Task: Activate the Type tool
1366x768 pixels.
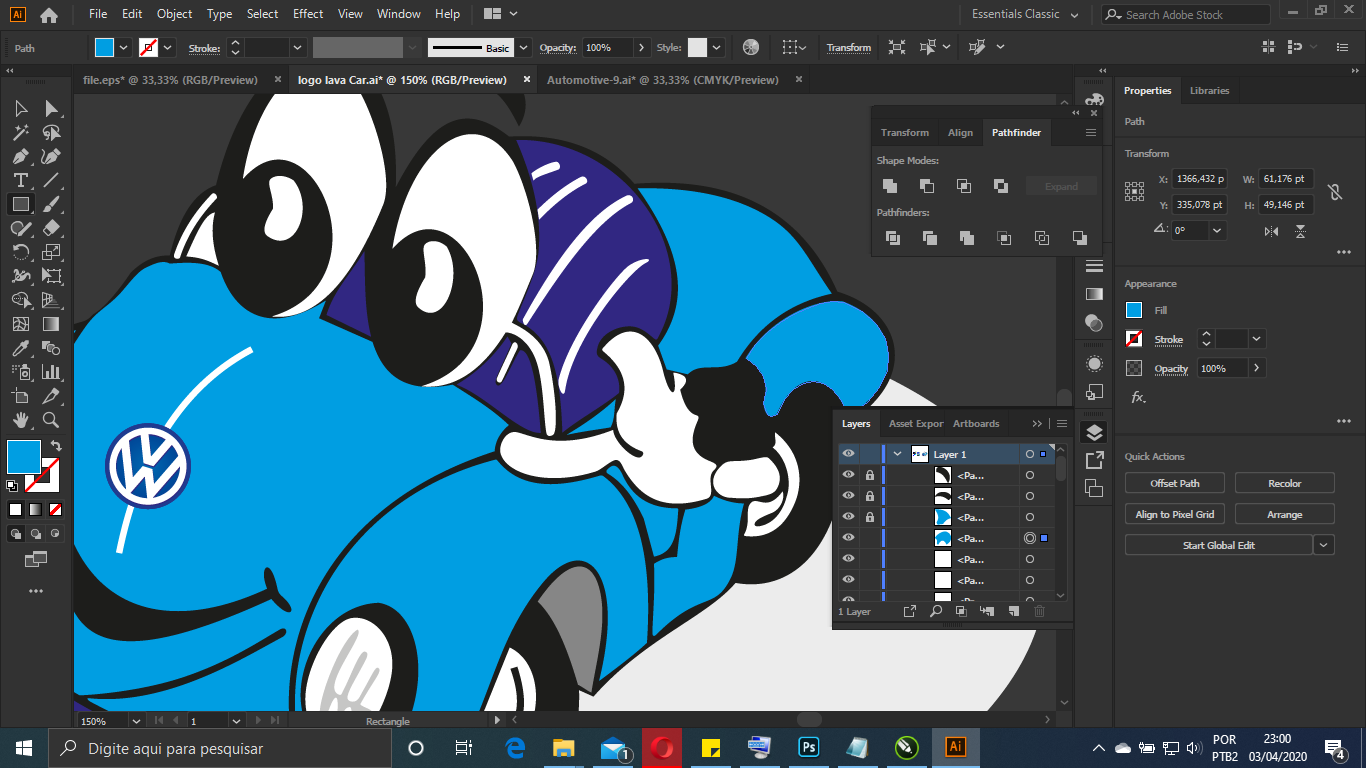Action: tap(20, 180)
